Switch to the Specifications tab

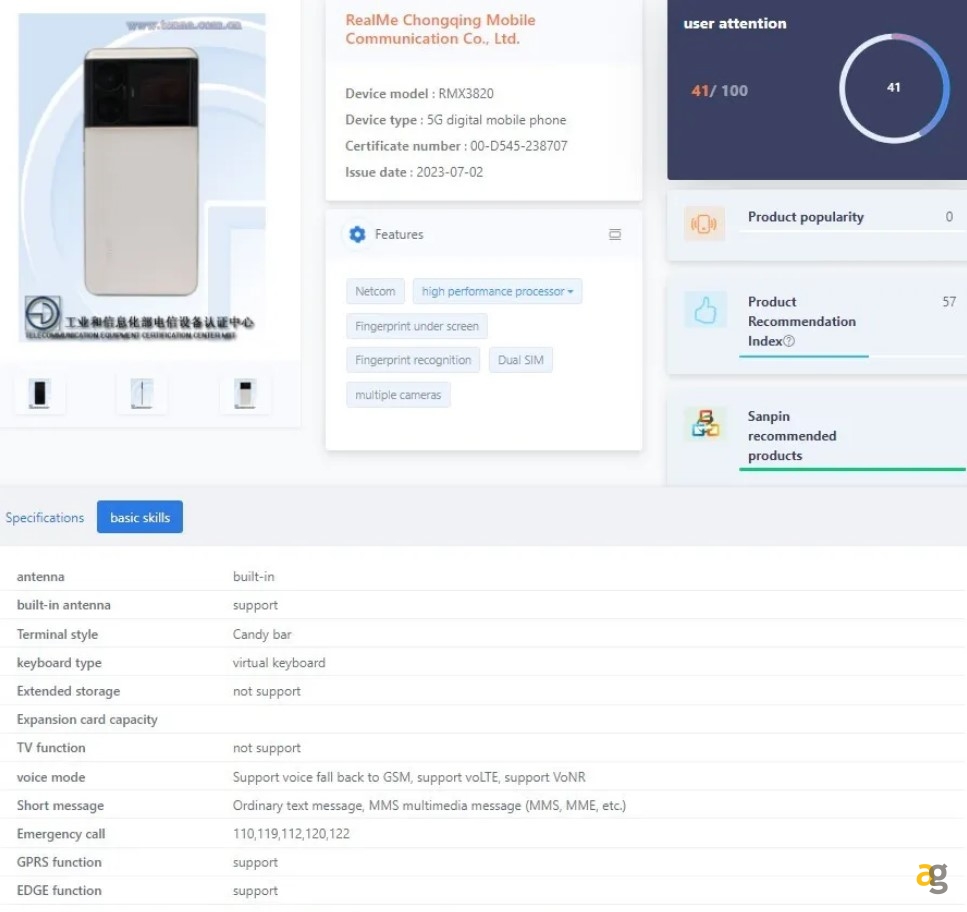(x=44, y=517)
